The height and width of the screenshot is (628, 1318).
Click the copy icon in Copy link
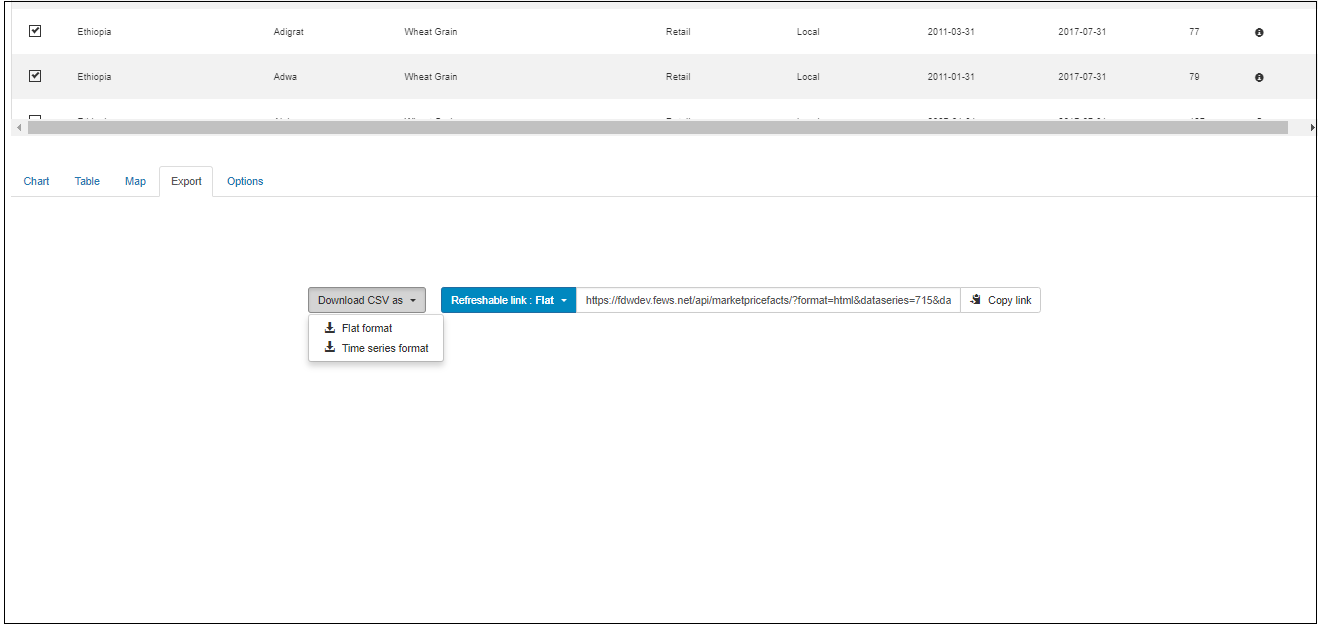click(976, 300)
